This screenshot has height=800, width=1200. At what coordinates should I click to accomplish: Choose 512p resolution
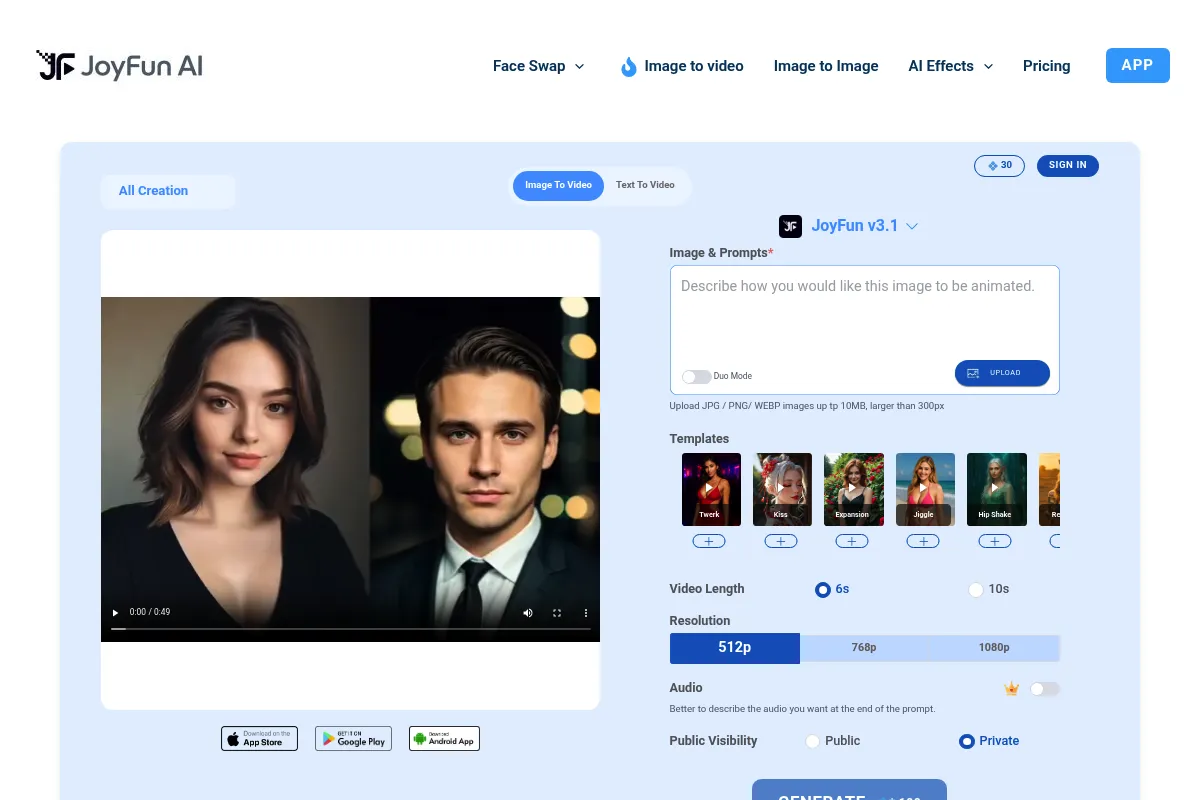click(x=735, y=648)
